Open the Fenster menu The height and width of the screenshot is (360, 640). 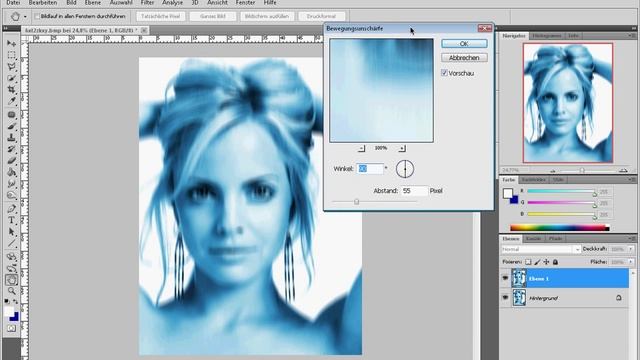(x=246, y=3)
